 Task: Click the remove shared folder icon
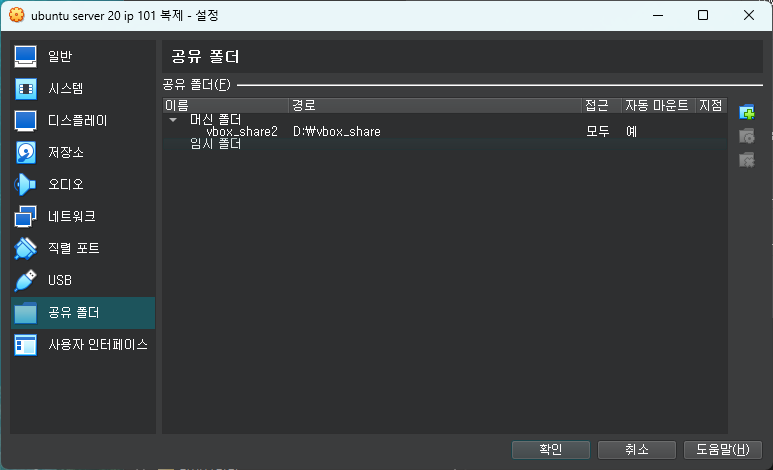tap(747, 160)
